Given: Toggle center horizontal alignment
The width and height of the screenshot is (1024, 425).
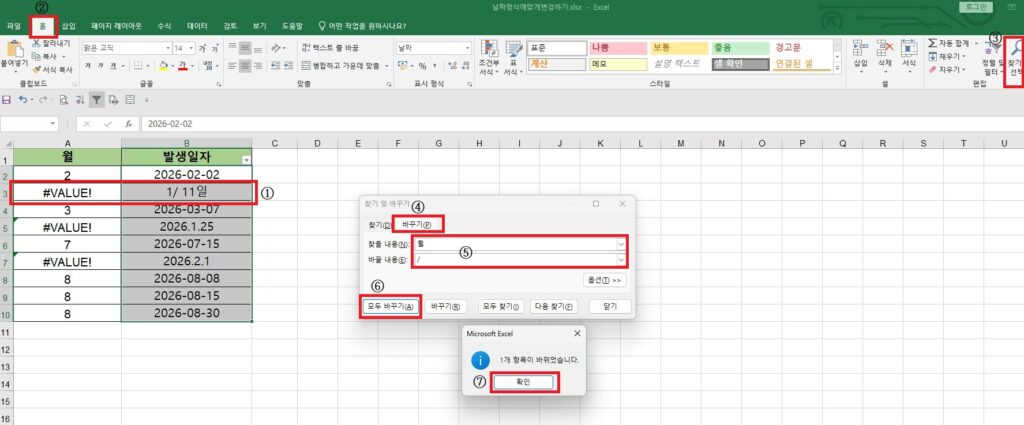Looking at the screenshot, I should coord(245,66).
